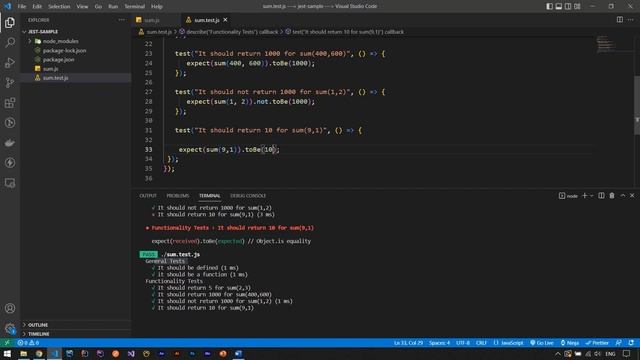The height and width of the screenshot is (360, 640).
Task: Switch to the sum.js editor tab
Action: (x=152, y=20)
